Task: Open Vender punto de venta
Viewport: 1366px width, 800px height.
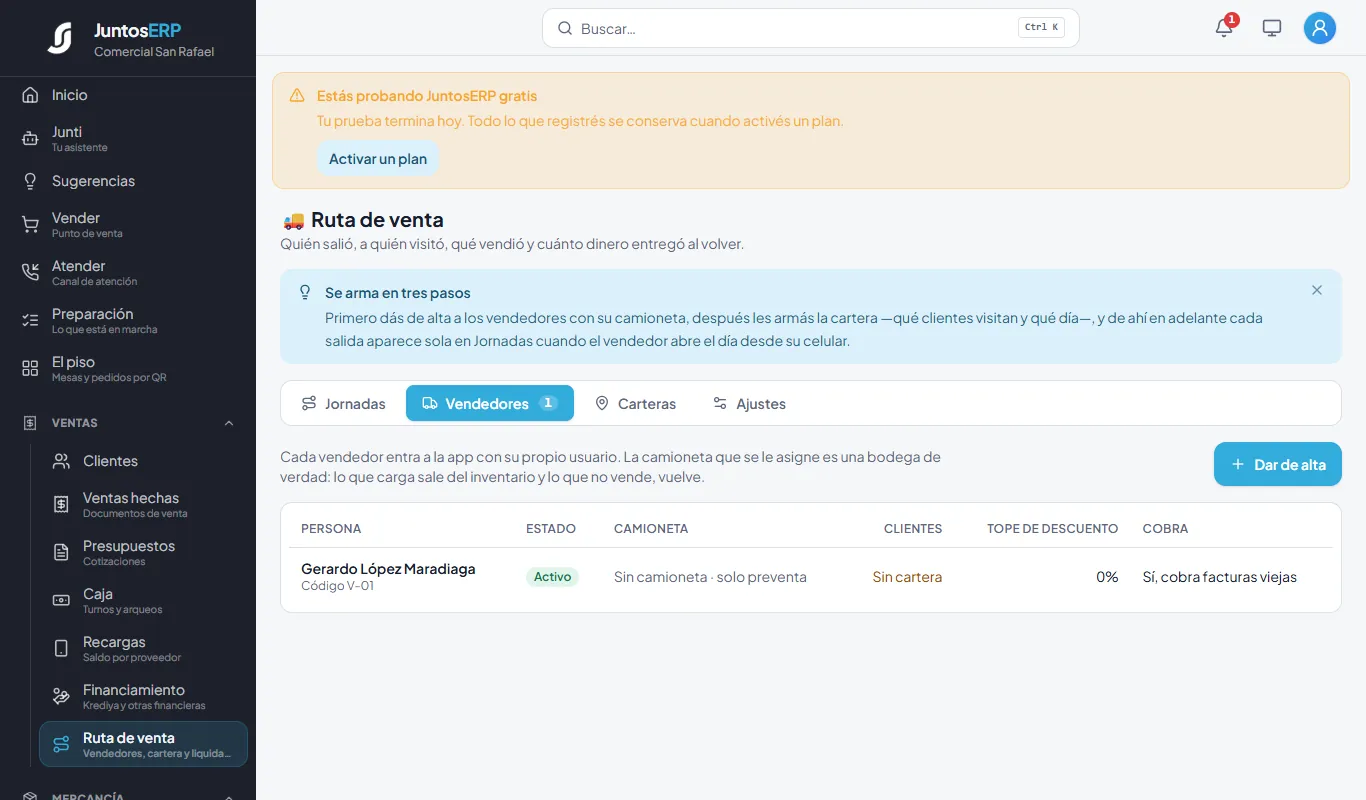Action: pyautogui.click(x=128, y=224)
